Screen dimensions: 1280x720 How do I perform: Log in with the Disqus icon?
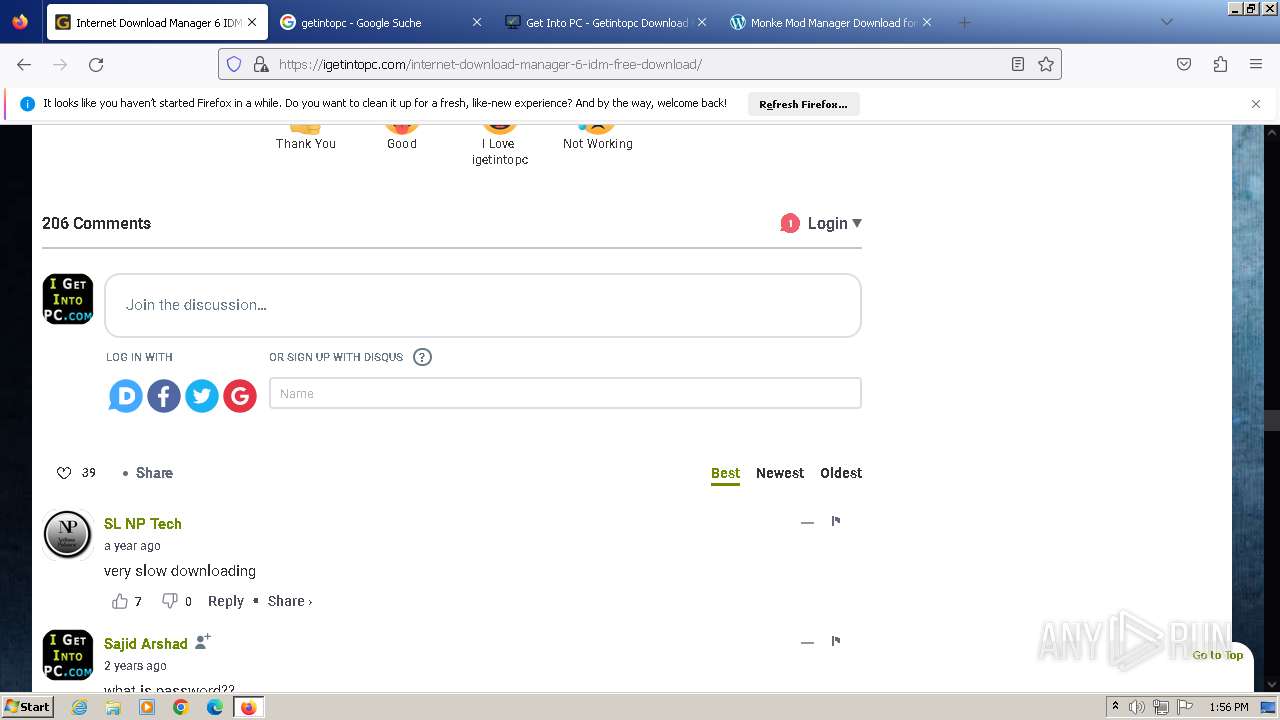pos(126,396)
